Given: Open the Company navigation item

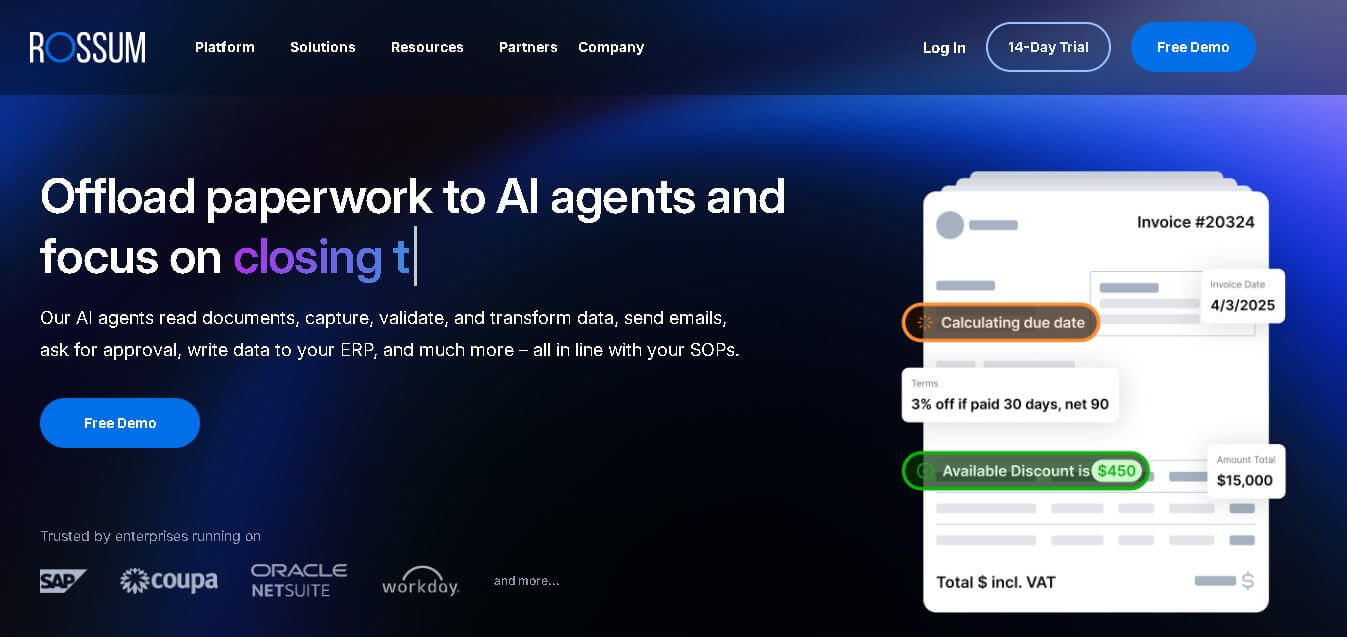Looking at the screenshot, I should click(610, 47).
